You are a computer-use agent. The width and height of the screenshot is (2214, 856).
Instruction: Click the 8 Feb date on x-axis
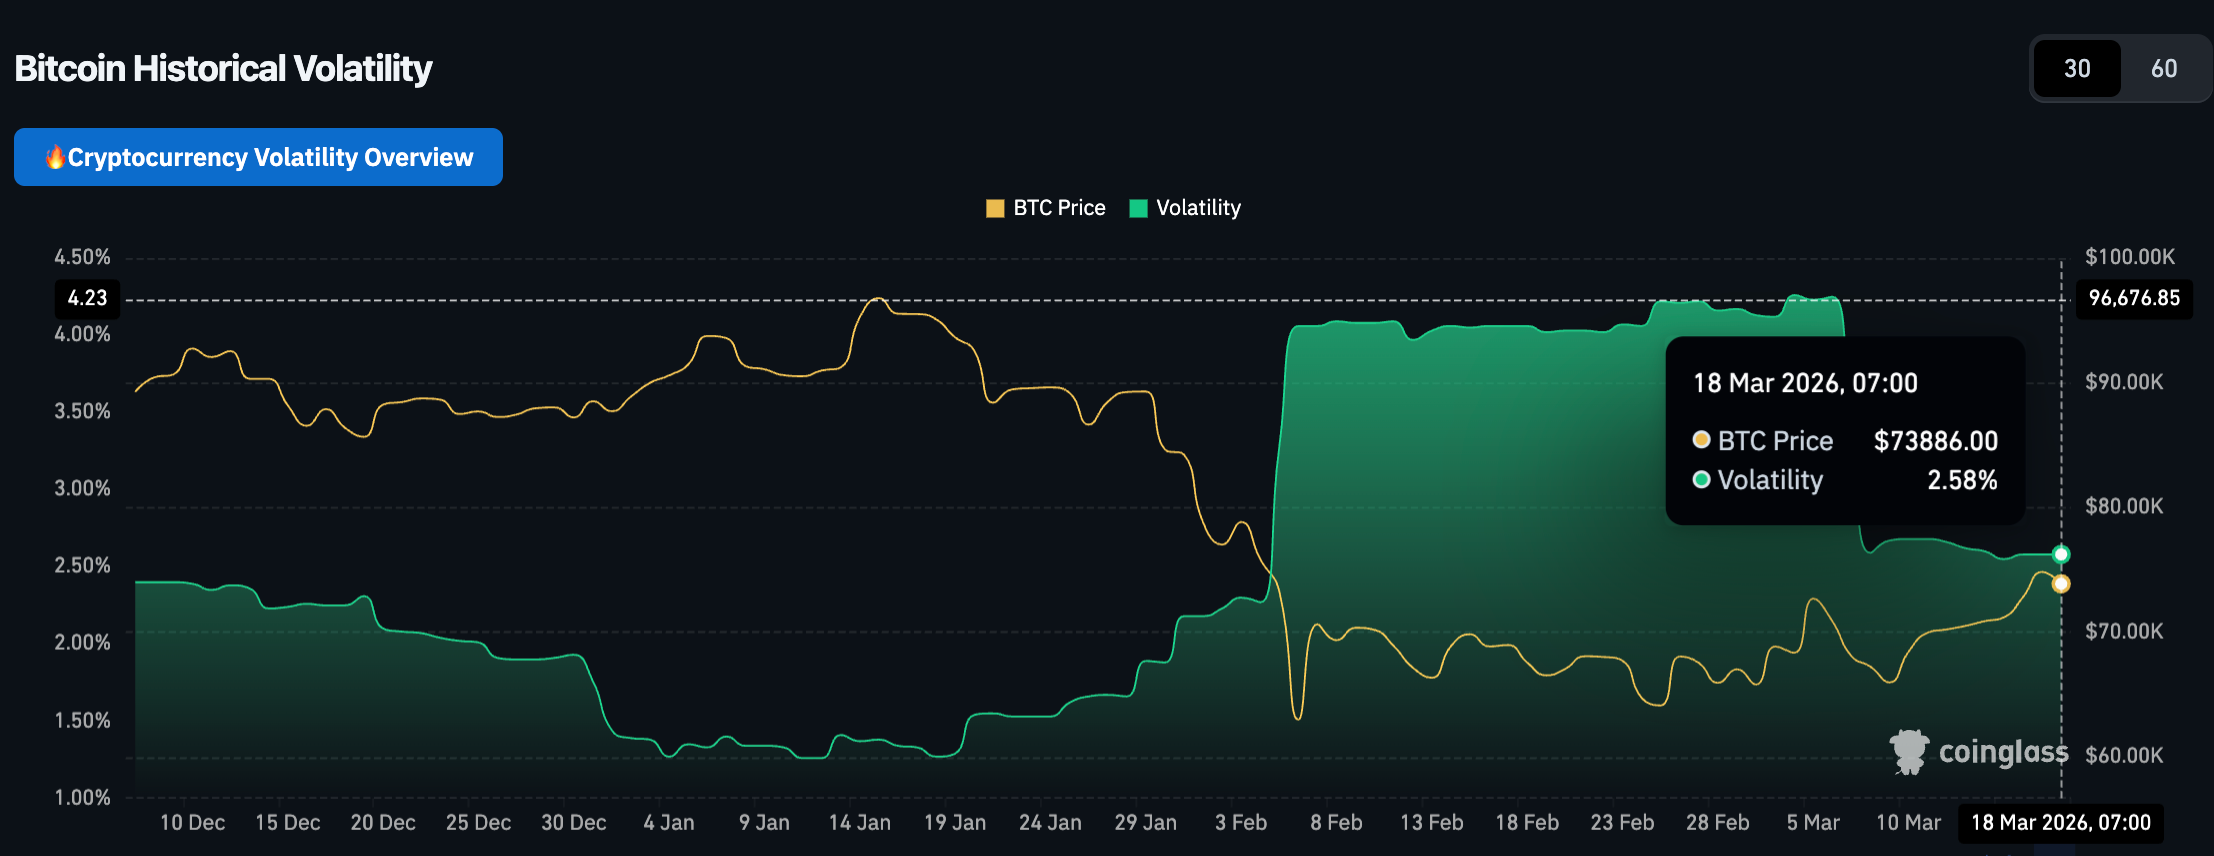pos(1336,822)
